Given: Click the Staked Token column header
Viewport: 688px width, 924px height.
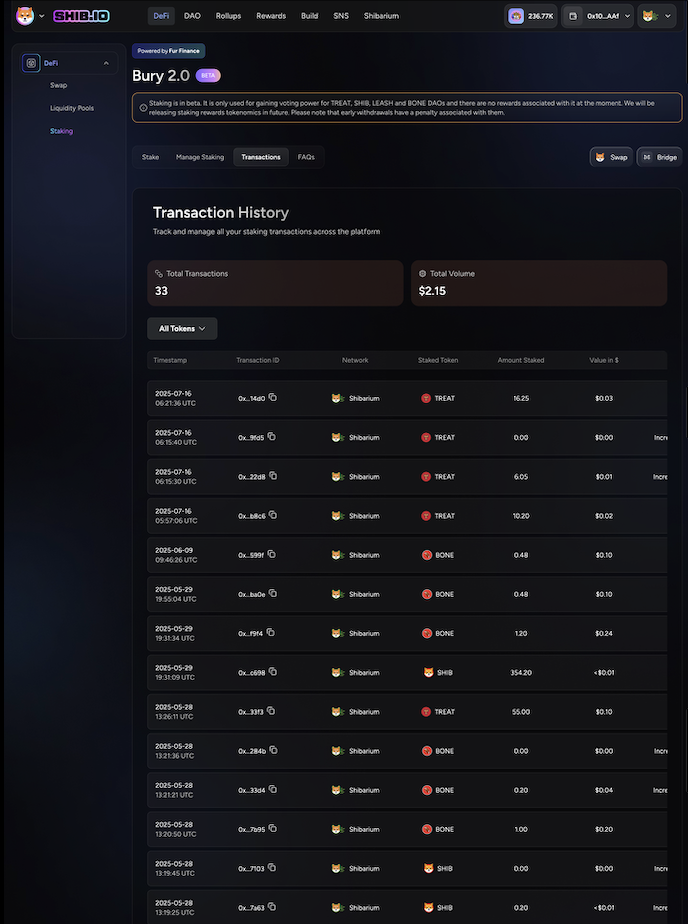Looking at the screenshot, I should coord(438,360).
